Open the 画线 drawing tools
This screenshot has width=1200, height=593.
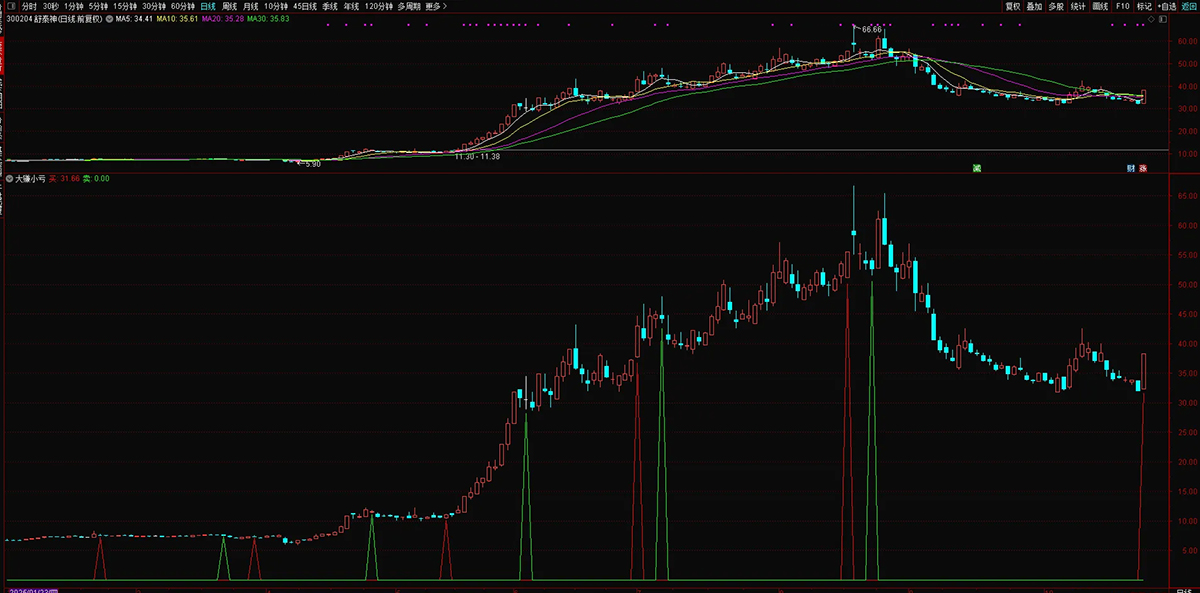point(1100,6)
